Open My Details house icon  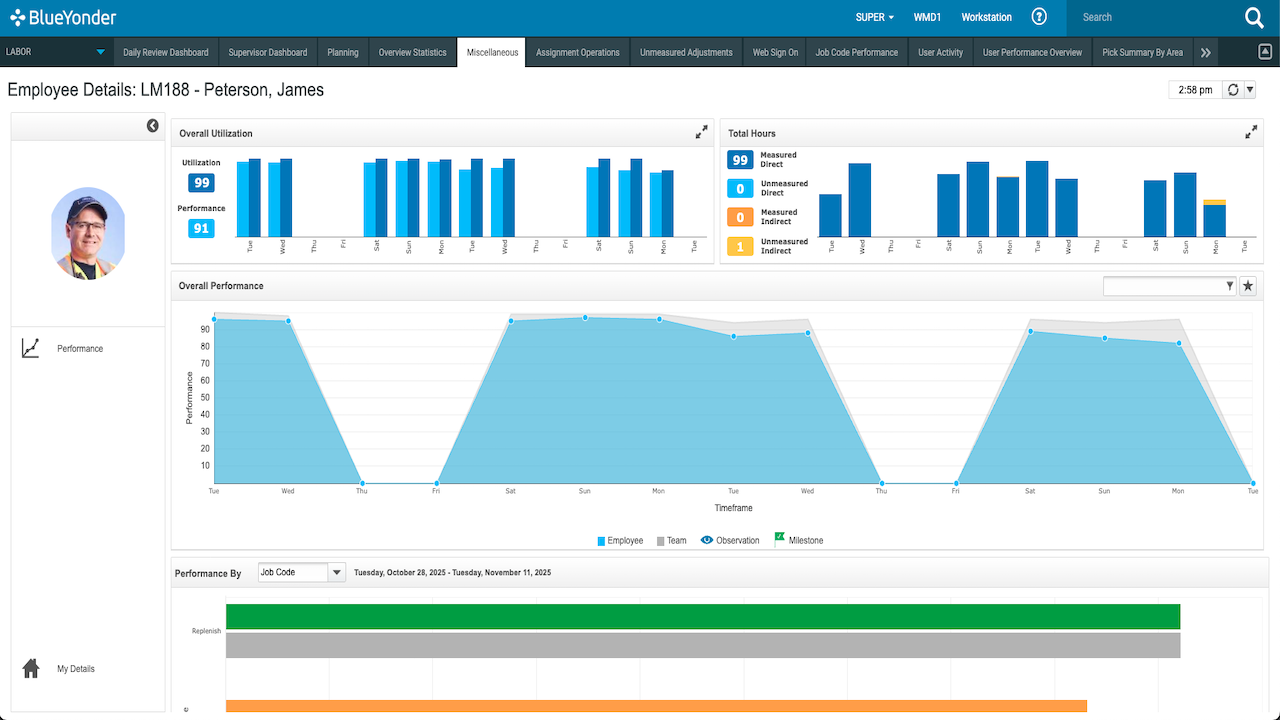point(31,668)
